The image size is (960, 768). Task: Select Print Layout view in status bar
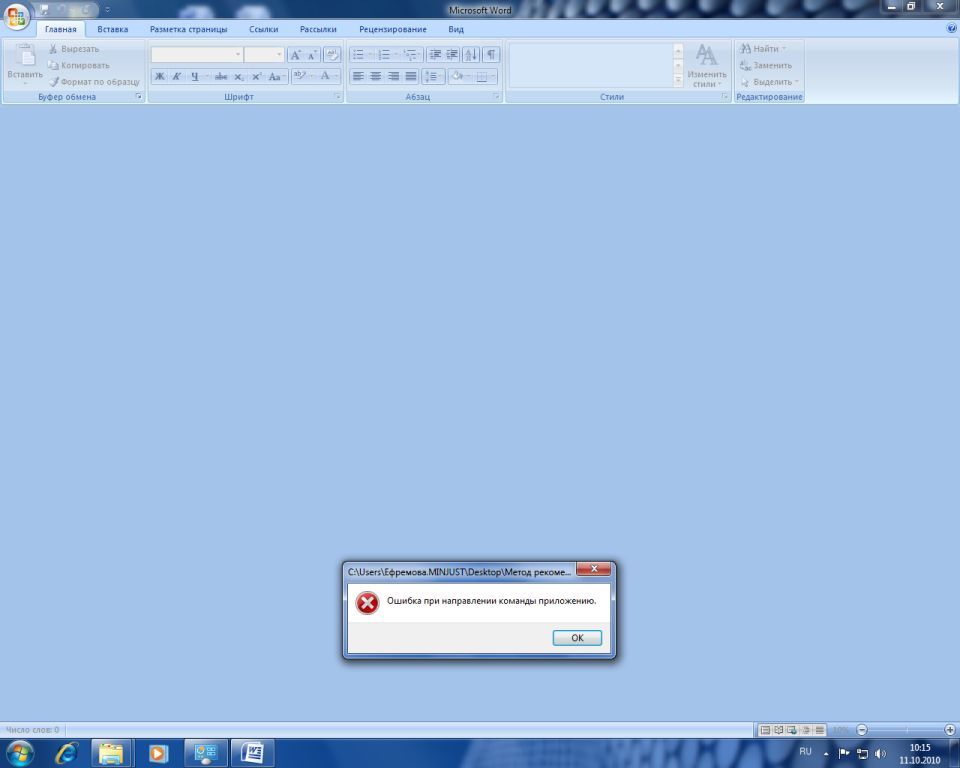click(765, 729)
